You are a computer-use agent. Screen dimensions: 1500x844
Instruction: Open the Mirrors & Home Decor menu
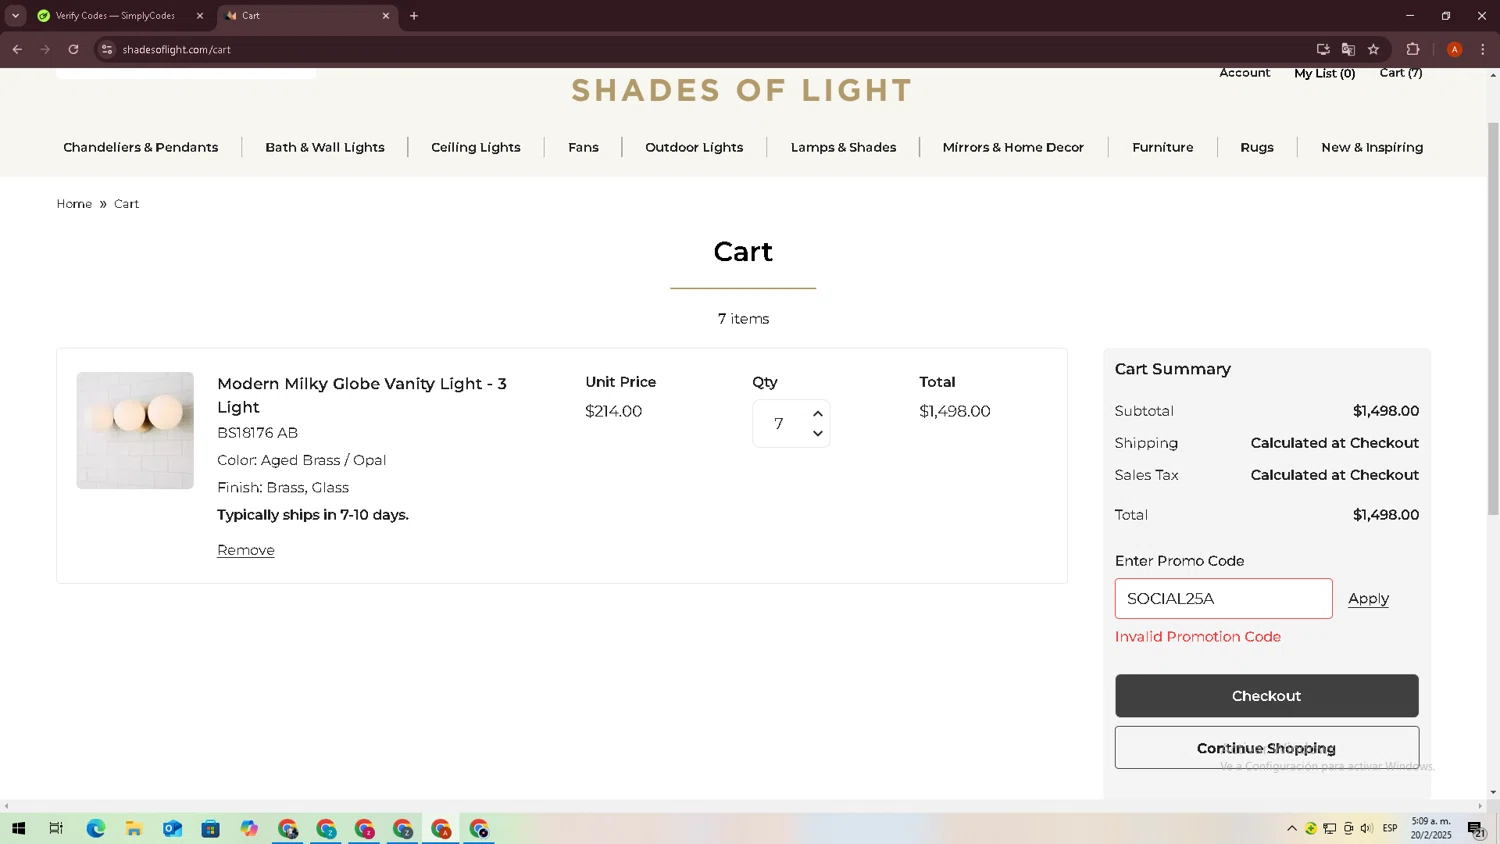click(x=1013, y=147)
